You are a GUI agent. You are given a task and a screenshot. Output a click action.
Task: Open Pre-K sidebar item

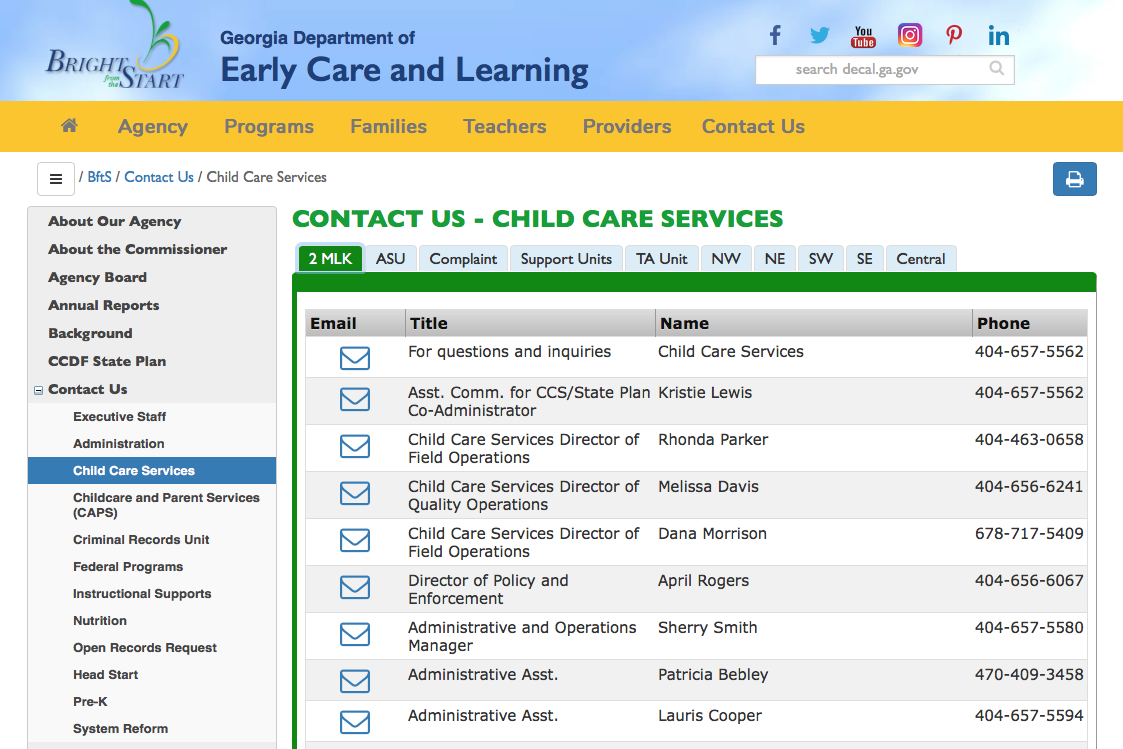click(90, 702)
